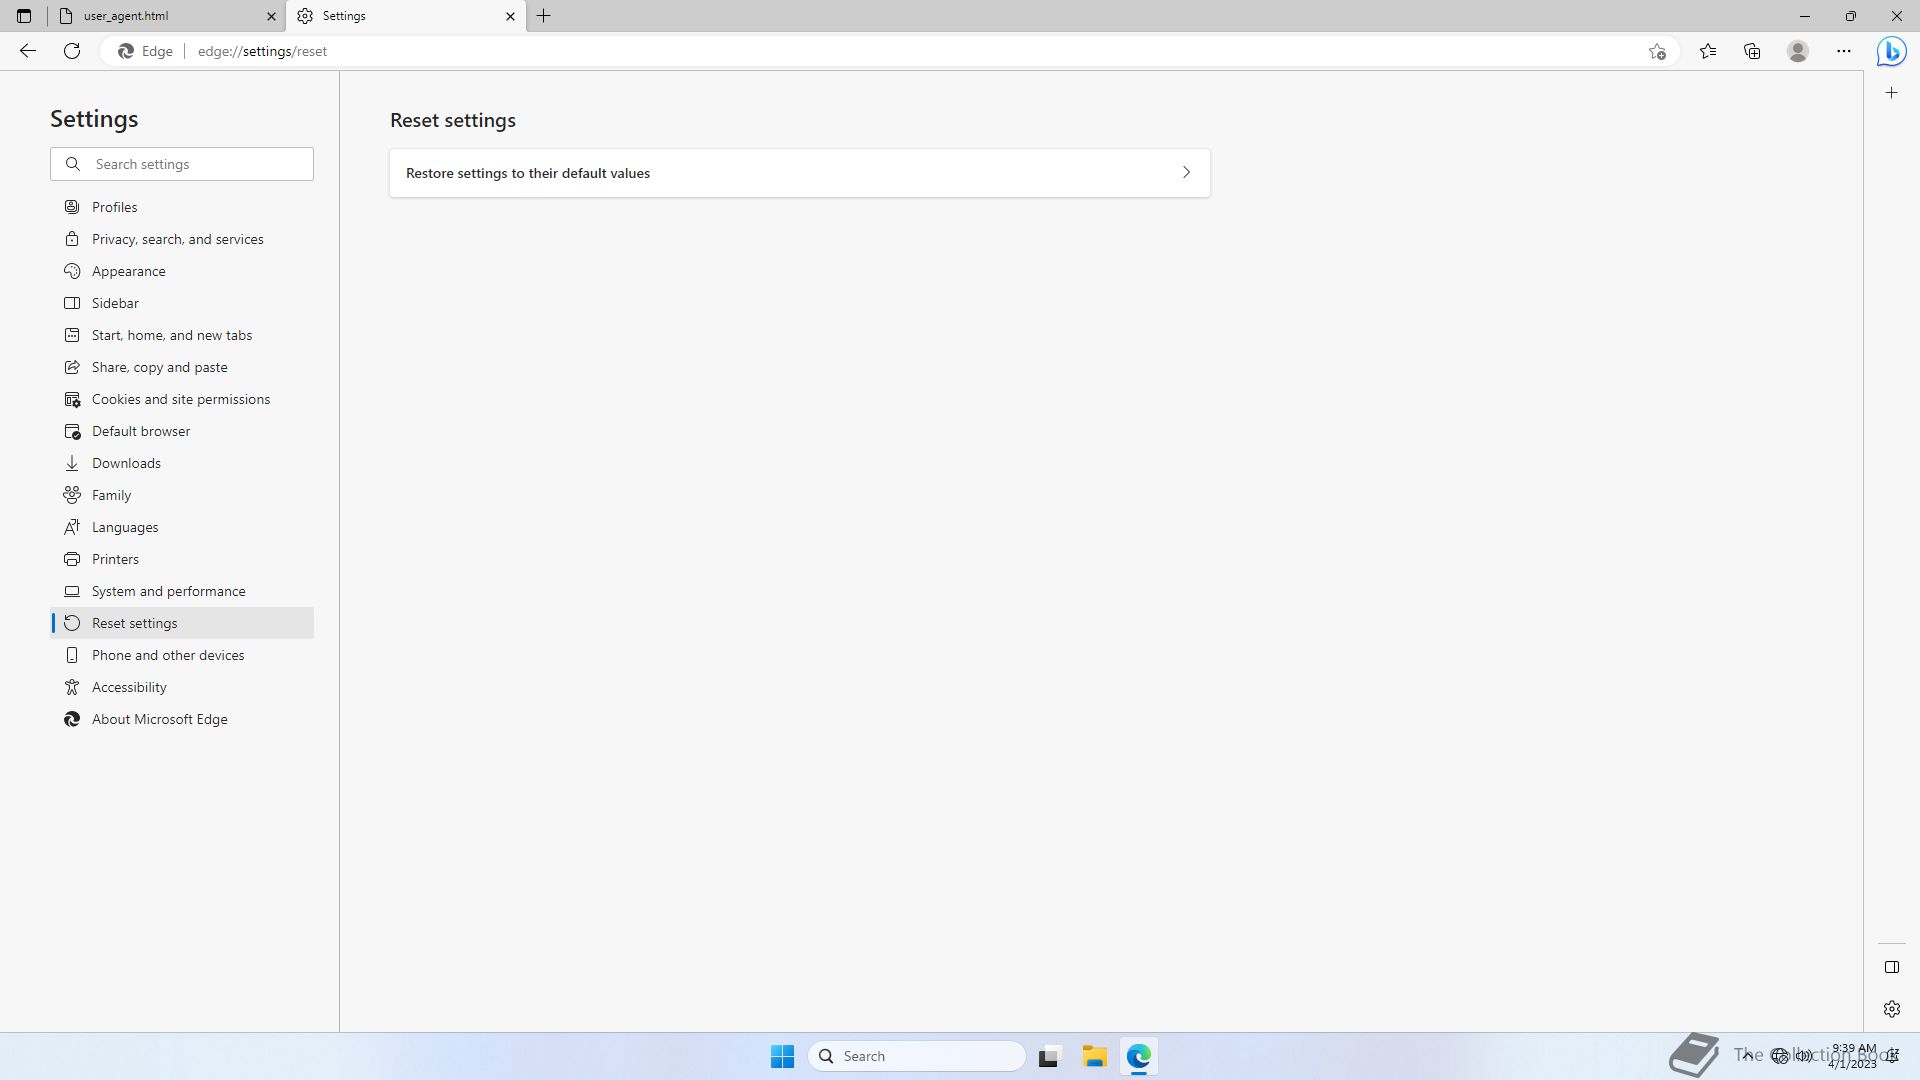This screenshot has width=1920, height=1080.
Task: Open a new tab with plus button
Action: (x=544, y=16)
